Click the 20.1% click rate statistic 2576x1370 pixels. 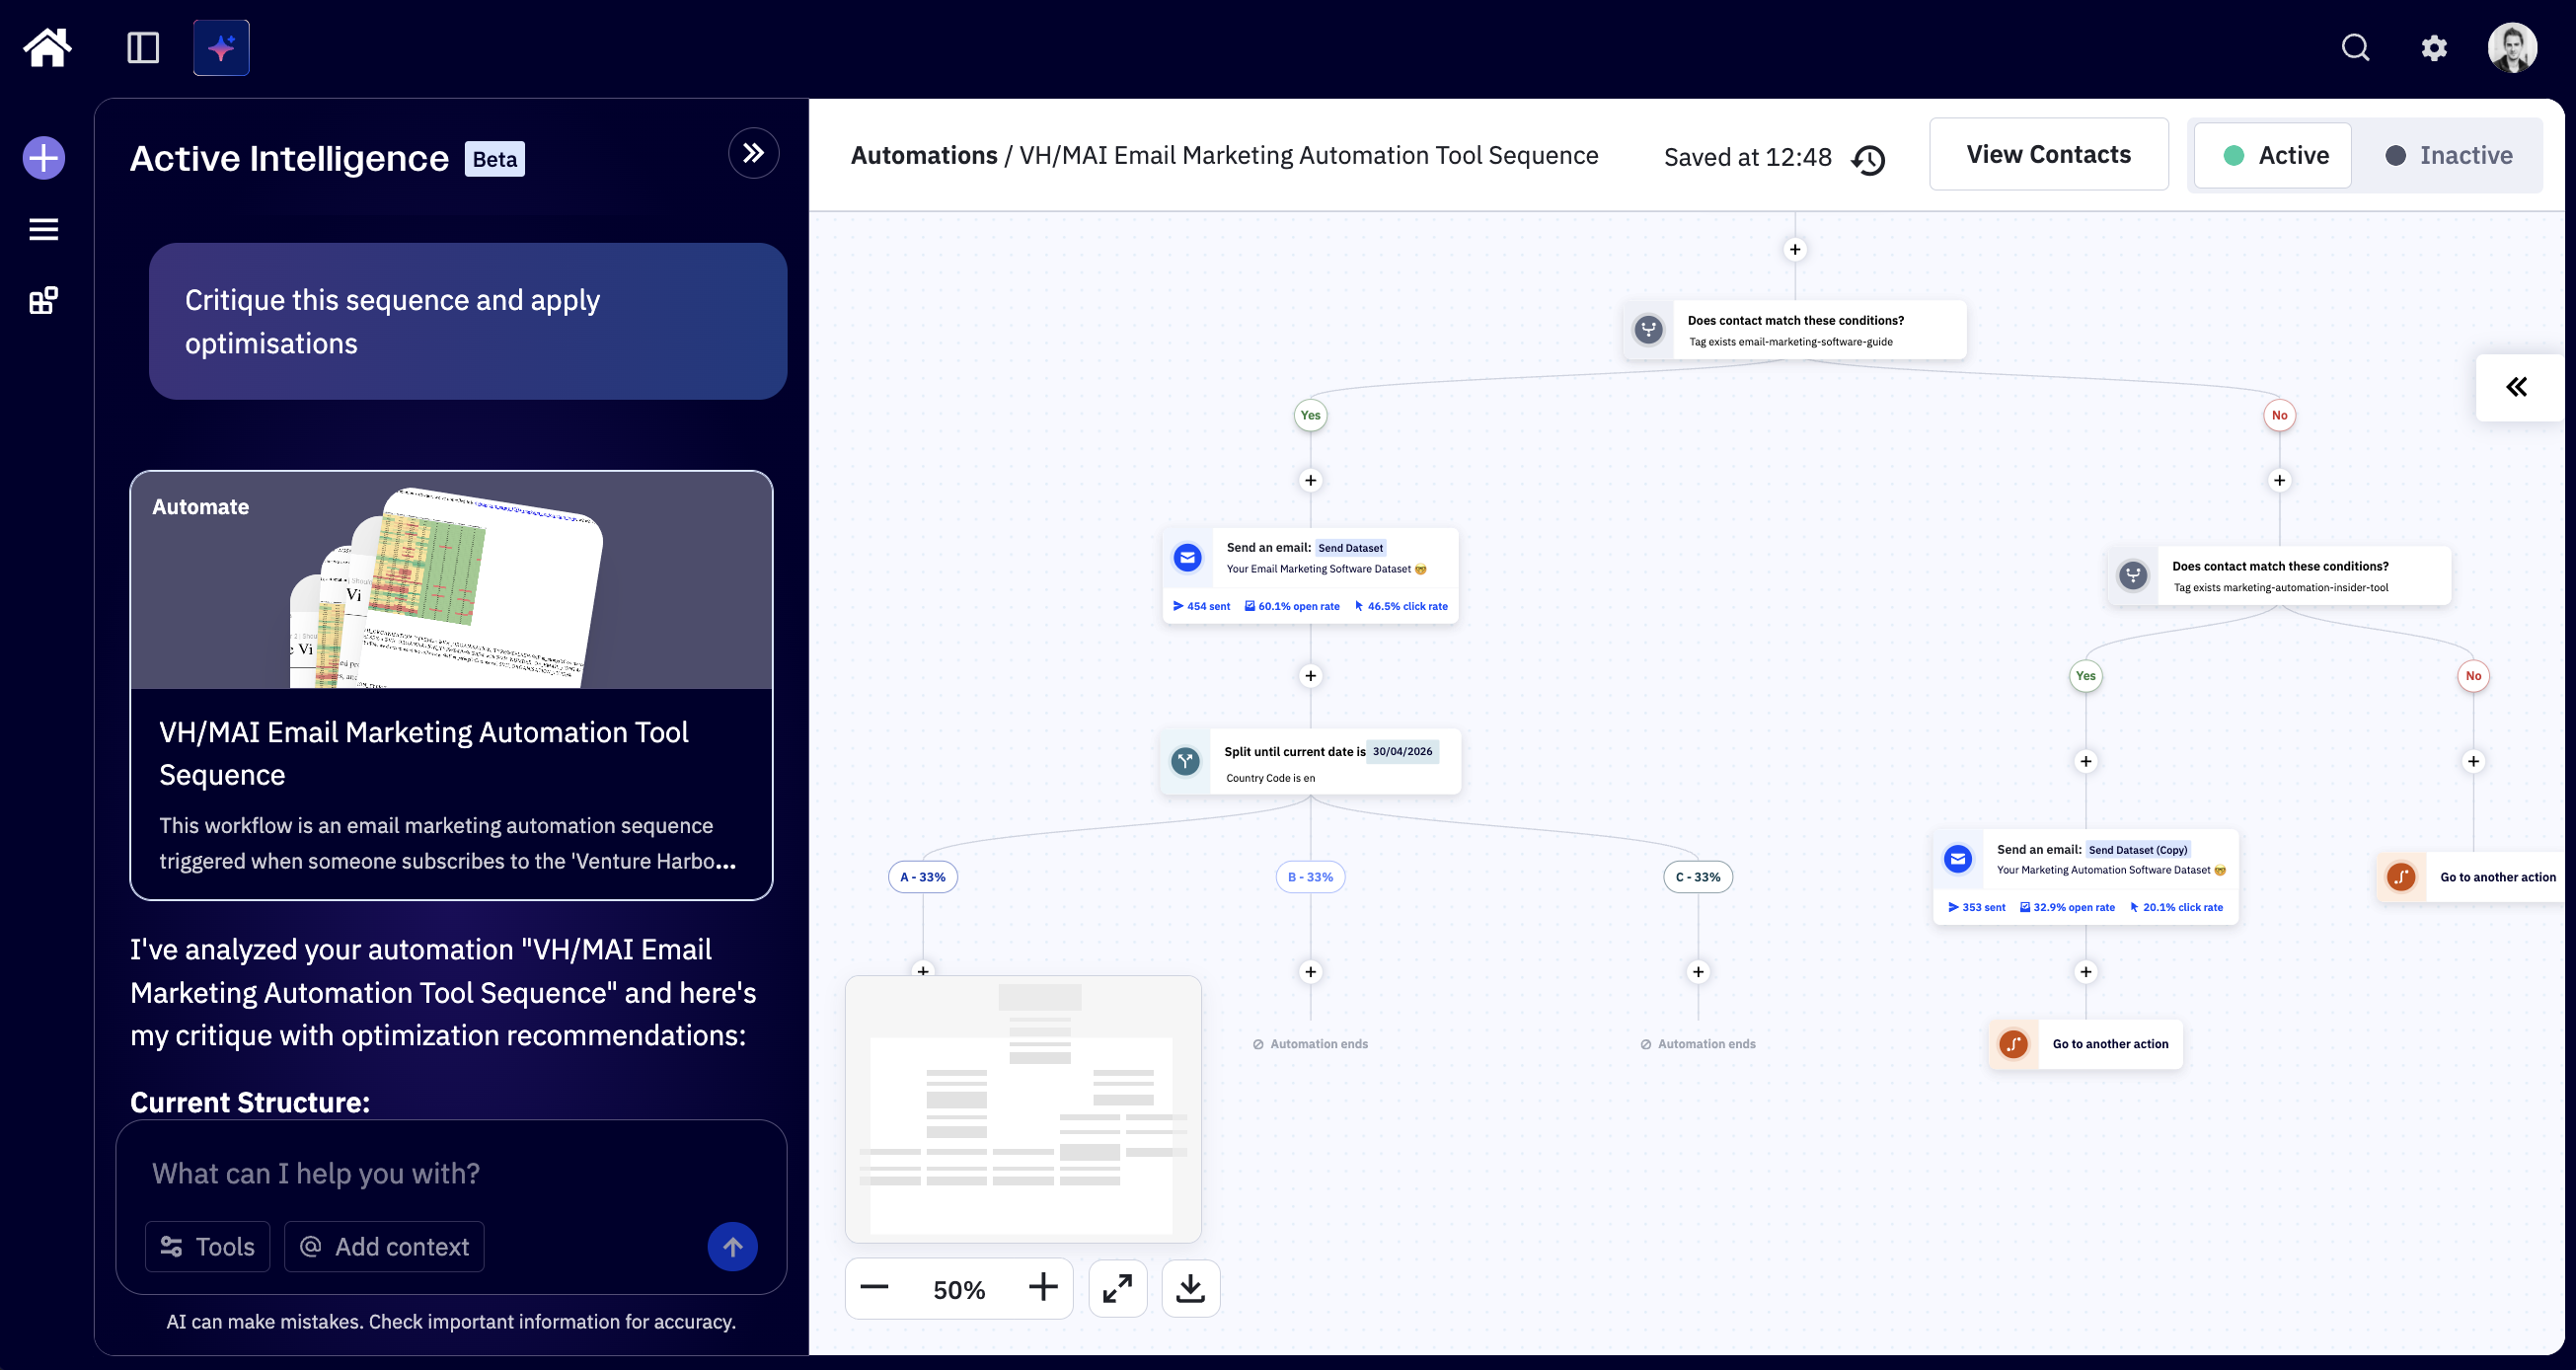pos(2176,907)
